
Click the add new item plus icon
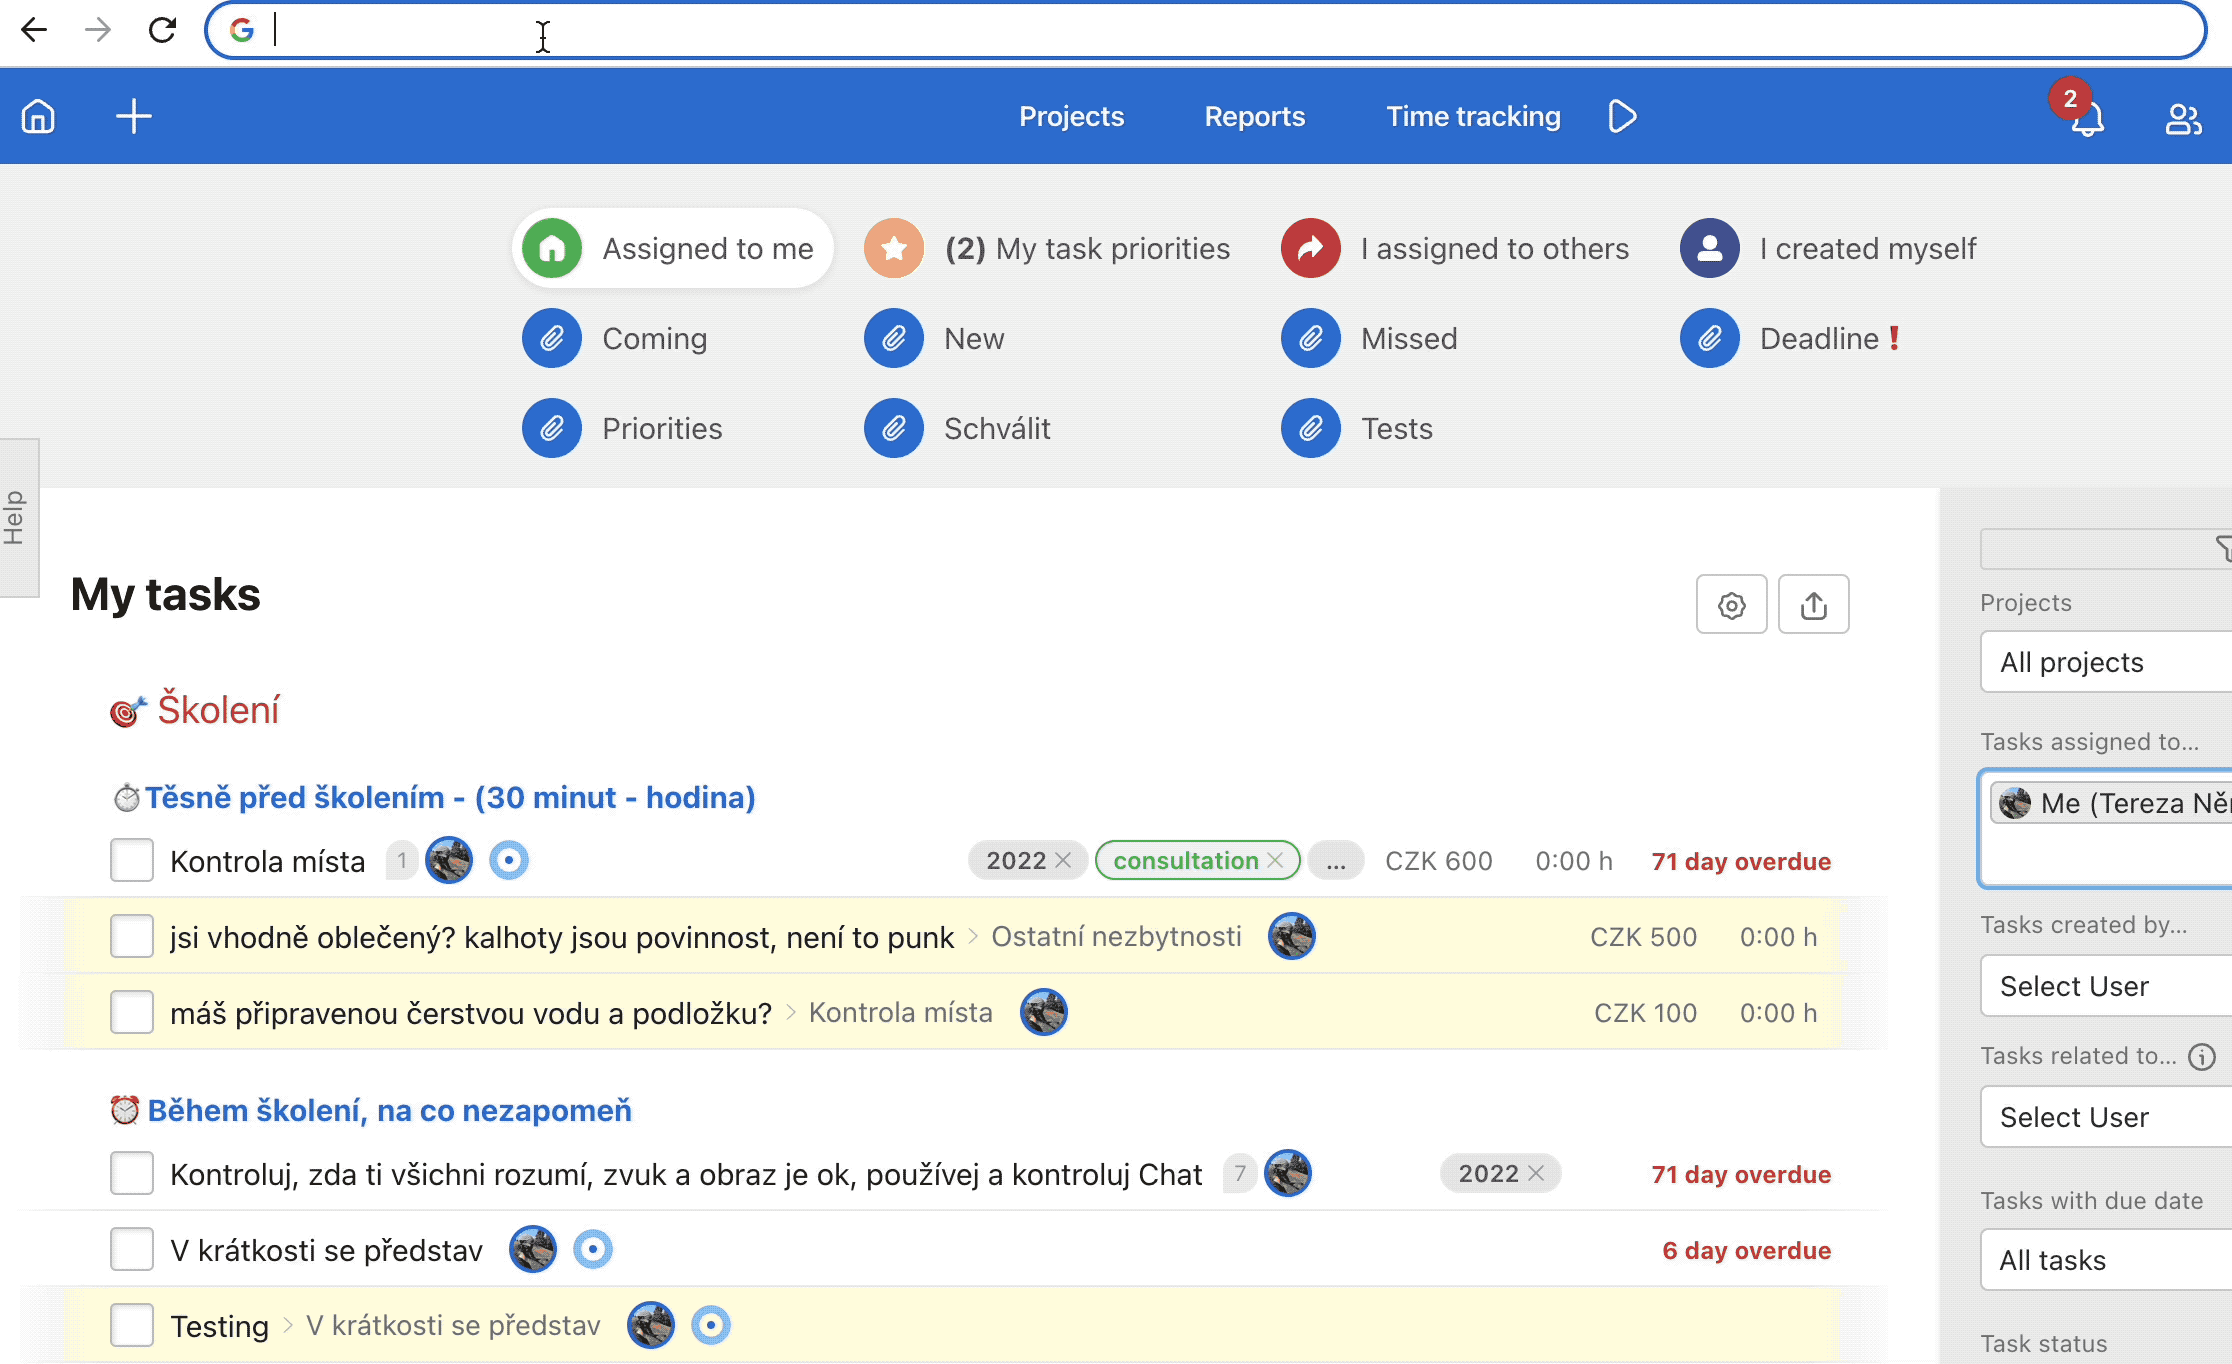point(134,116)
